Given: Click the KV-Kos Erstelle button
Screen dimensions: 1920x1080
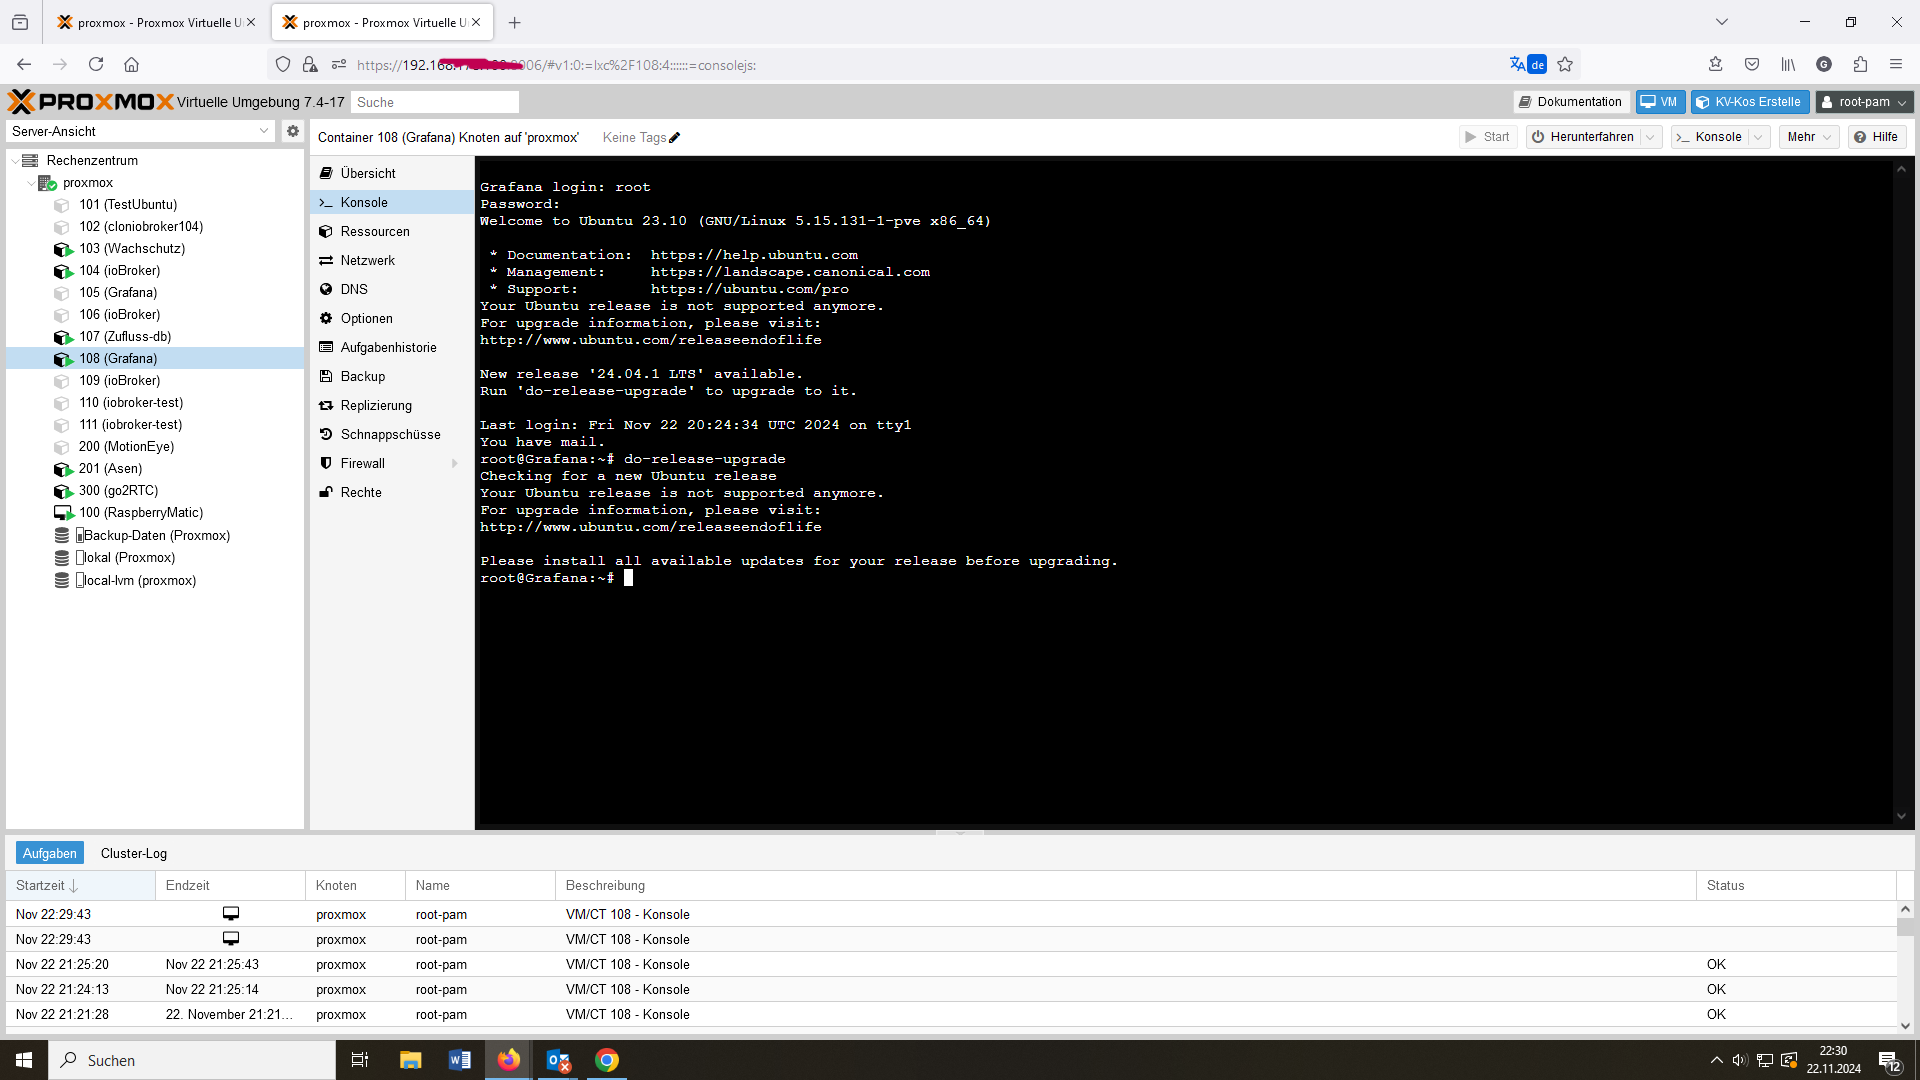Looking at the screenshot, I should [x=1749, y=102].
